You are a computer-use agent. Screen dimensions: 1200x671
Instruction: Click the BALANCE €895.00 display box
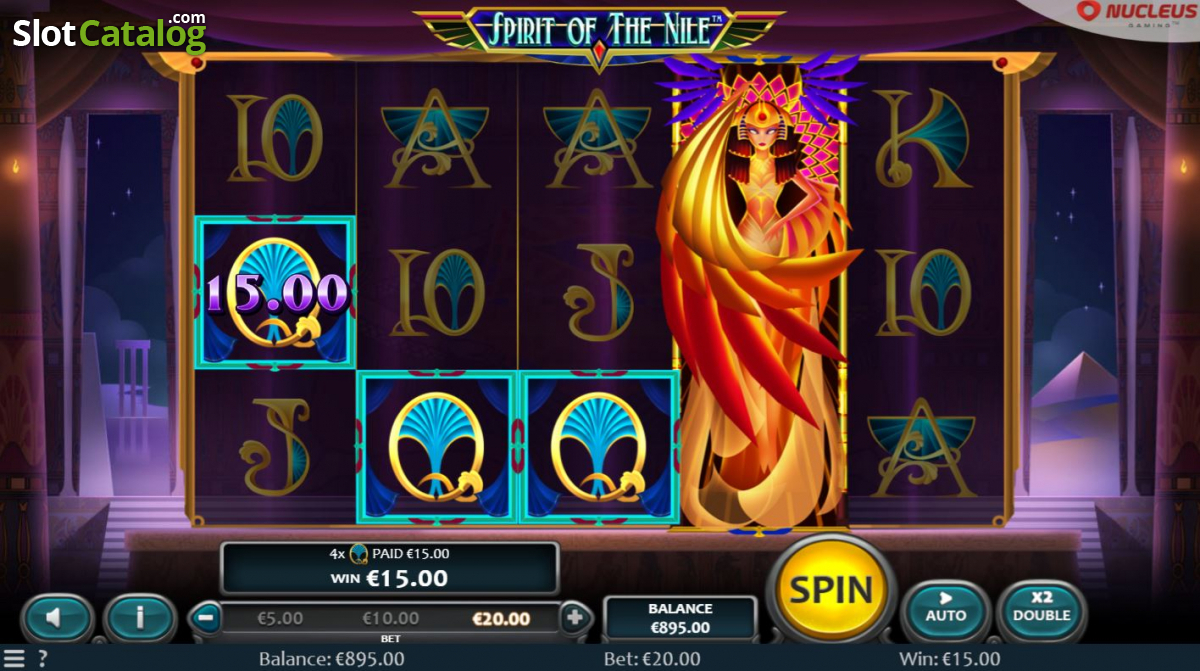click(680, 618)
